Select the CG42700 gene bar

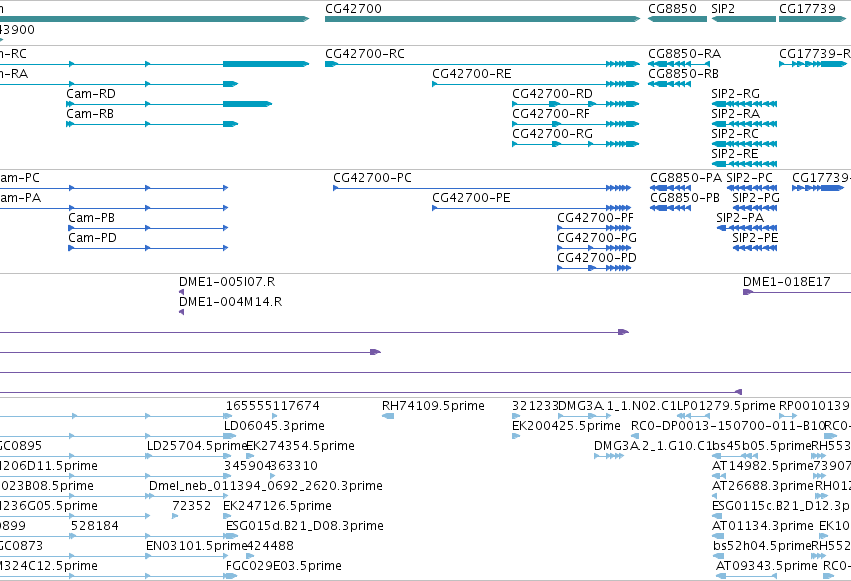tap(482, 19)
